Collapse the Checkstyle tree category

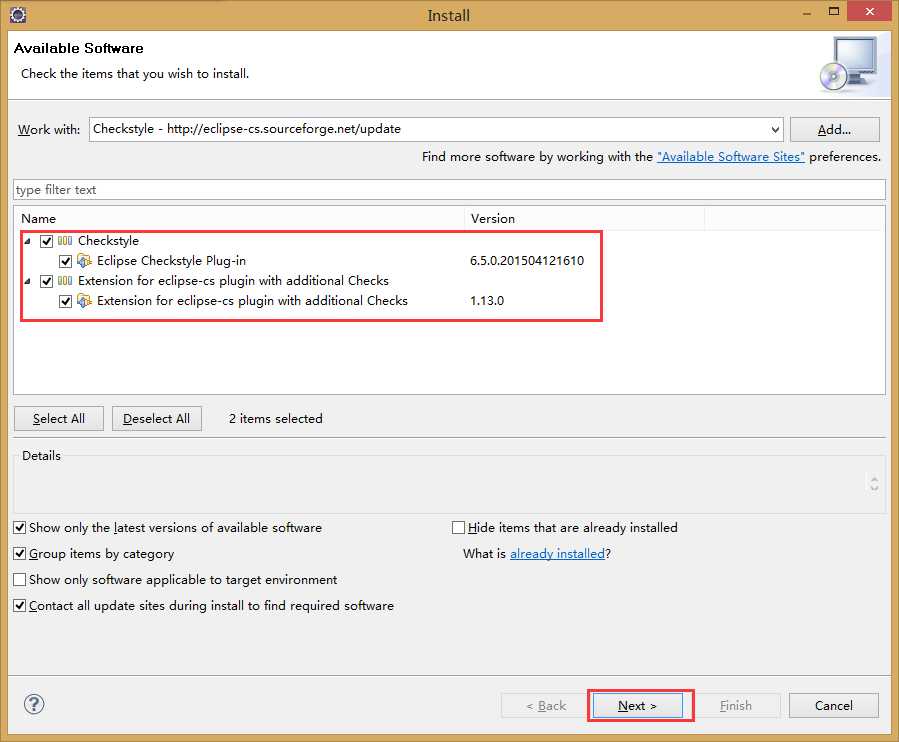tap(27, 241)
